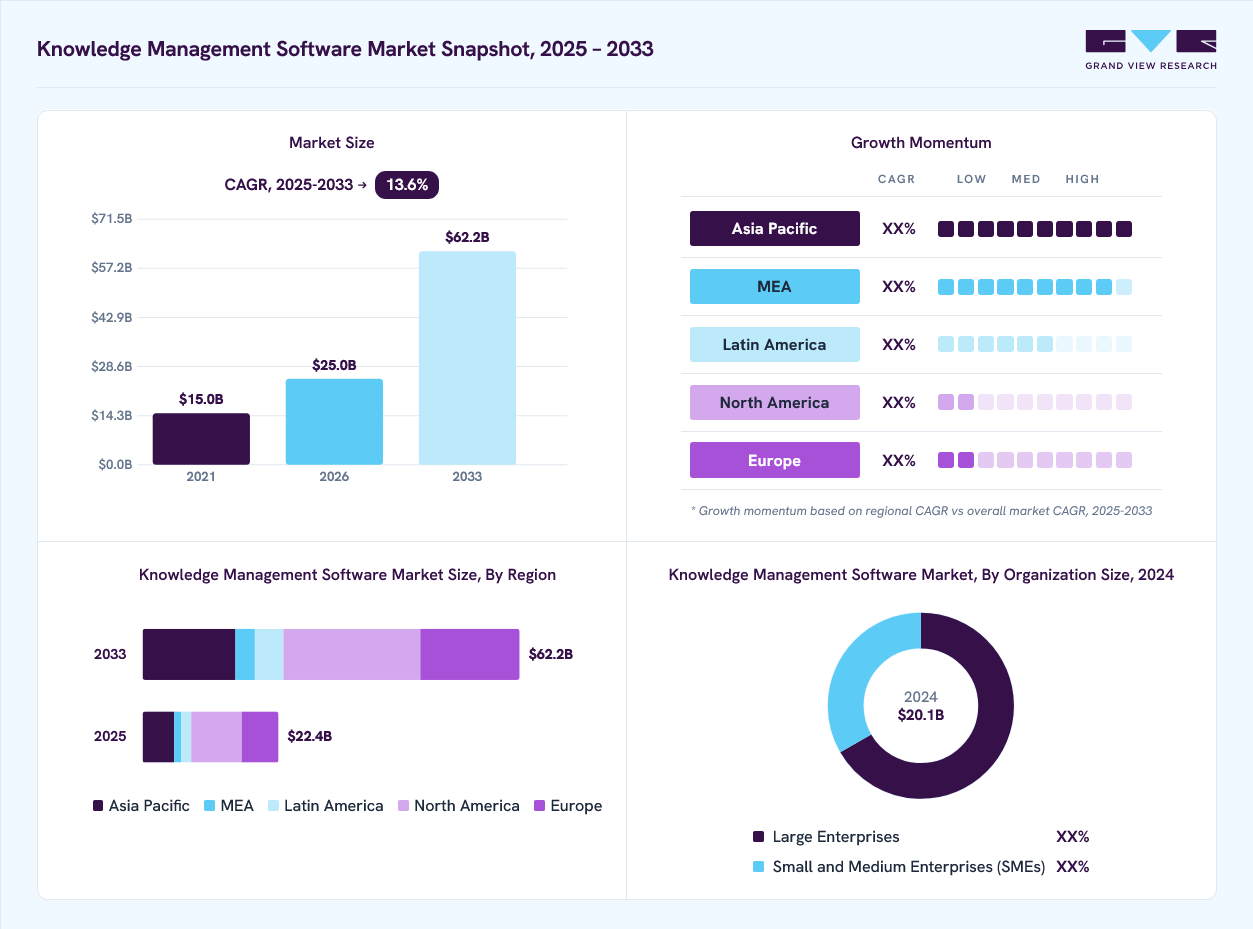Click the Small and Medium Enterprises legend swatch
The height and width of the screenshot is (929, 1253).
758,867
